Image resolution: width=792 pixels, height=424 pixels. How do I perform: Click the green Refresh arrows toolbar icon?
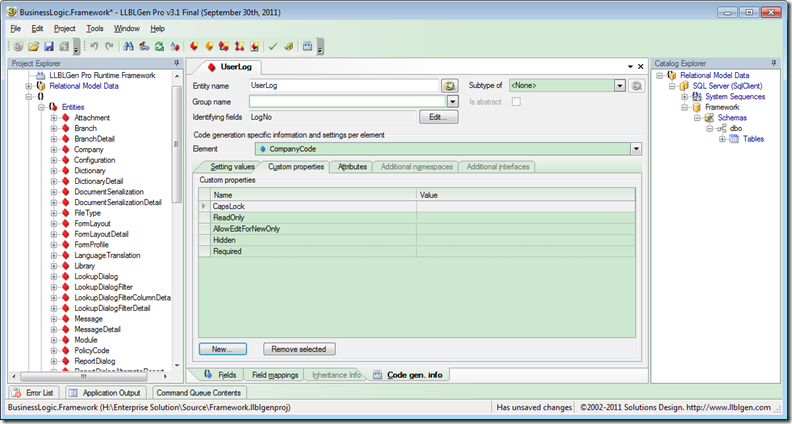(159, 46)
